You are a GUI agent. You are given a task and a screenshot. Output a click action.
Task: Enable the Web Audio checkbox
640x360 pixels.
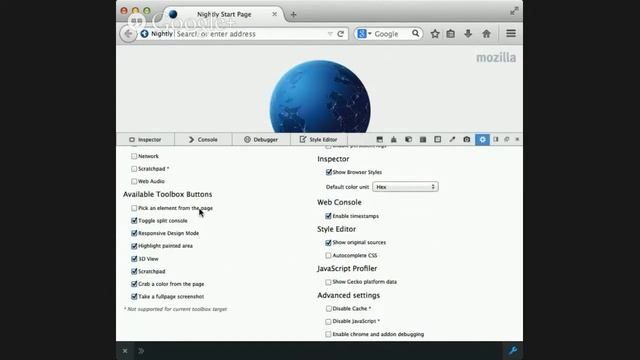click(x=134, y=181)
